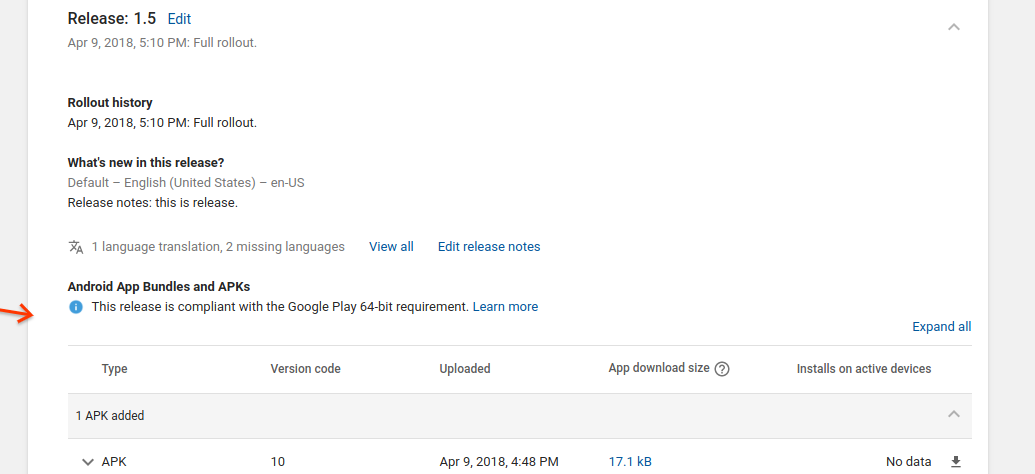Collapse the Release 1.5 section chevron

click(953, 27)
